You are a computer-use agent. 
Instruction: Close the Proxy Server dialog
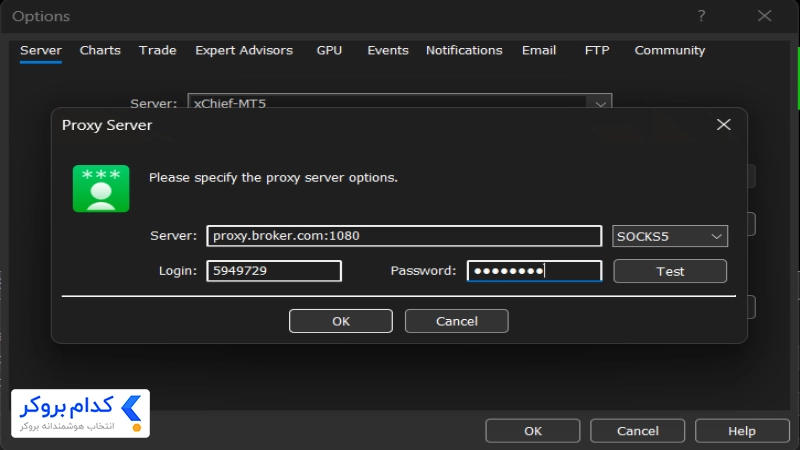pyautogui.click(x=723, y=124)
